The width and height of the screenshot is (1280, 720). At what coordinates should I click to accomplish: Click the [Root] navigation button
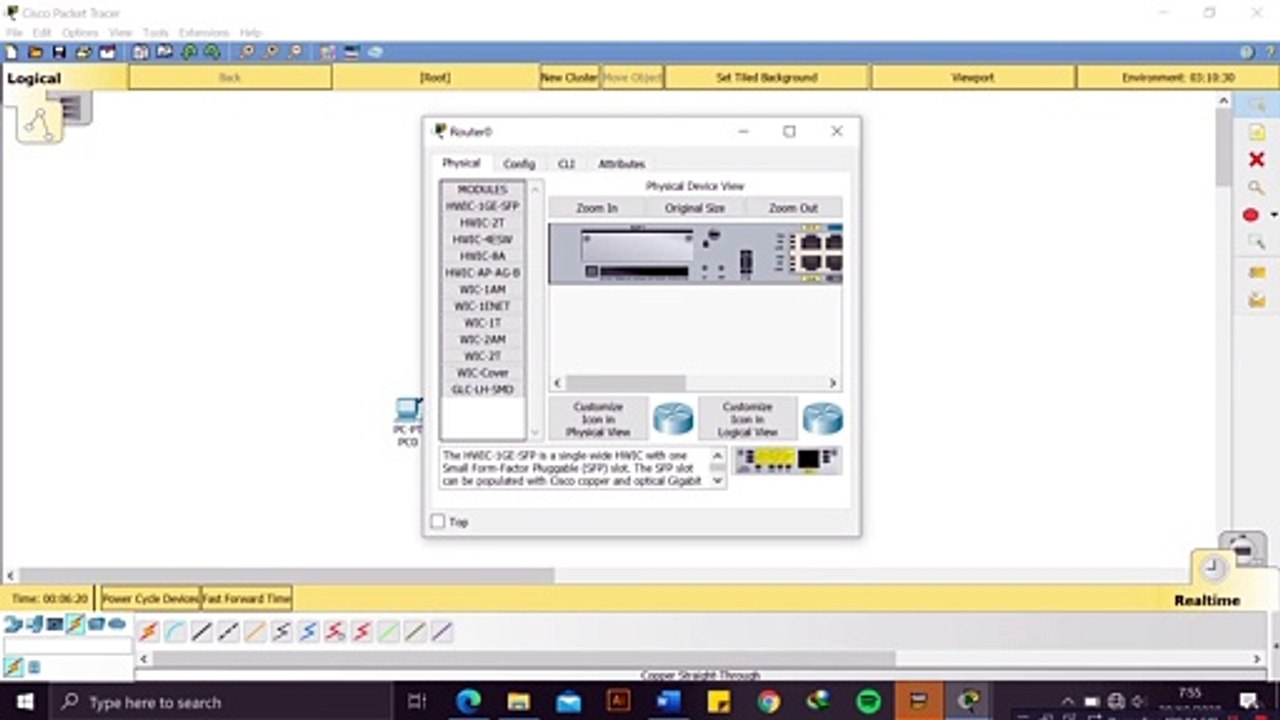click(435, 77)
